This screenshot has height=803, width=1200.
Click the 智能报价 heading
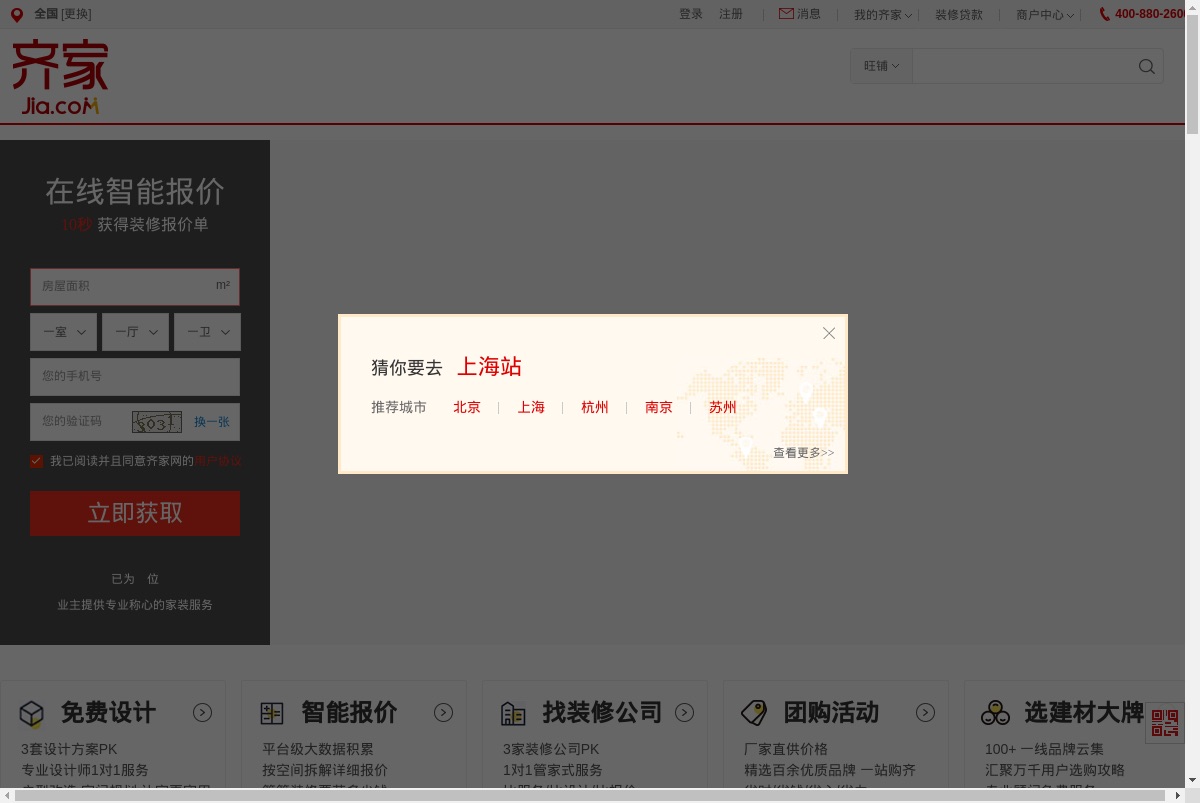349,712
